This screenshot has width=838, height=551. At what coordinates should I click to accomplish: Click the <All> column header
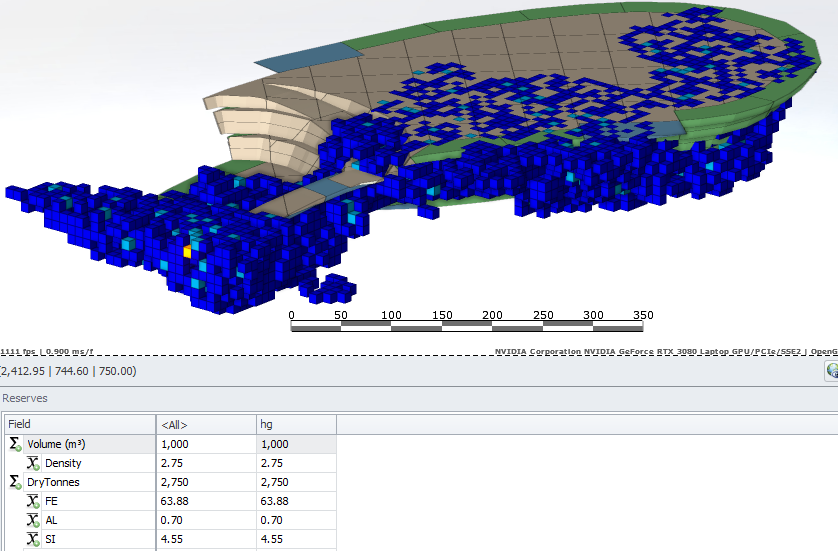pyautogui.click(x=206, y=424)
